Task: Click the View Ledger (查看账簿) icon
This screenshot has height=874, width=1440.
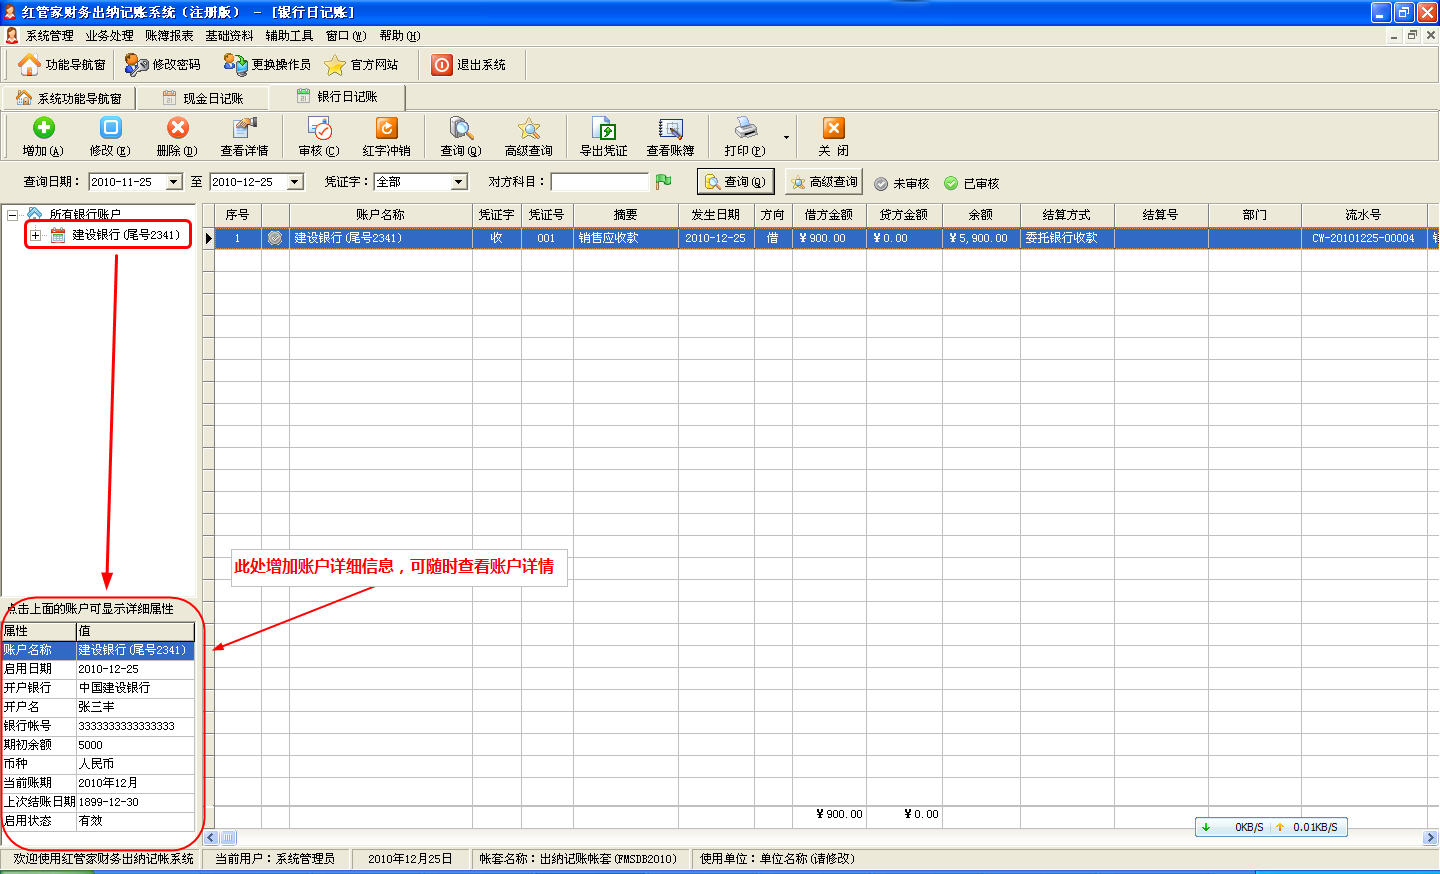Action: click(x=670, y=129)
